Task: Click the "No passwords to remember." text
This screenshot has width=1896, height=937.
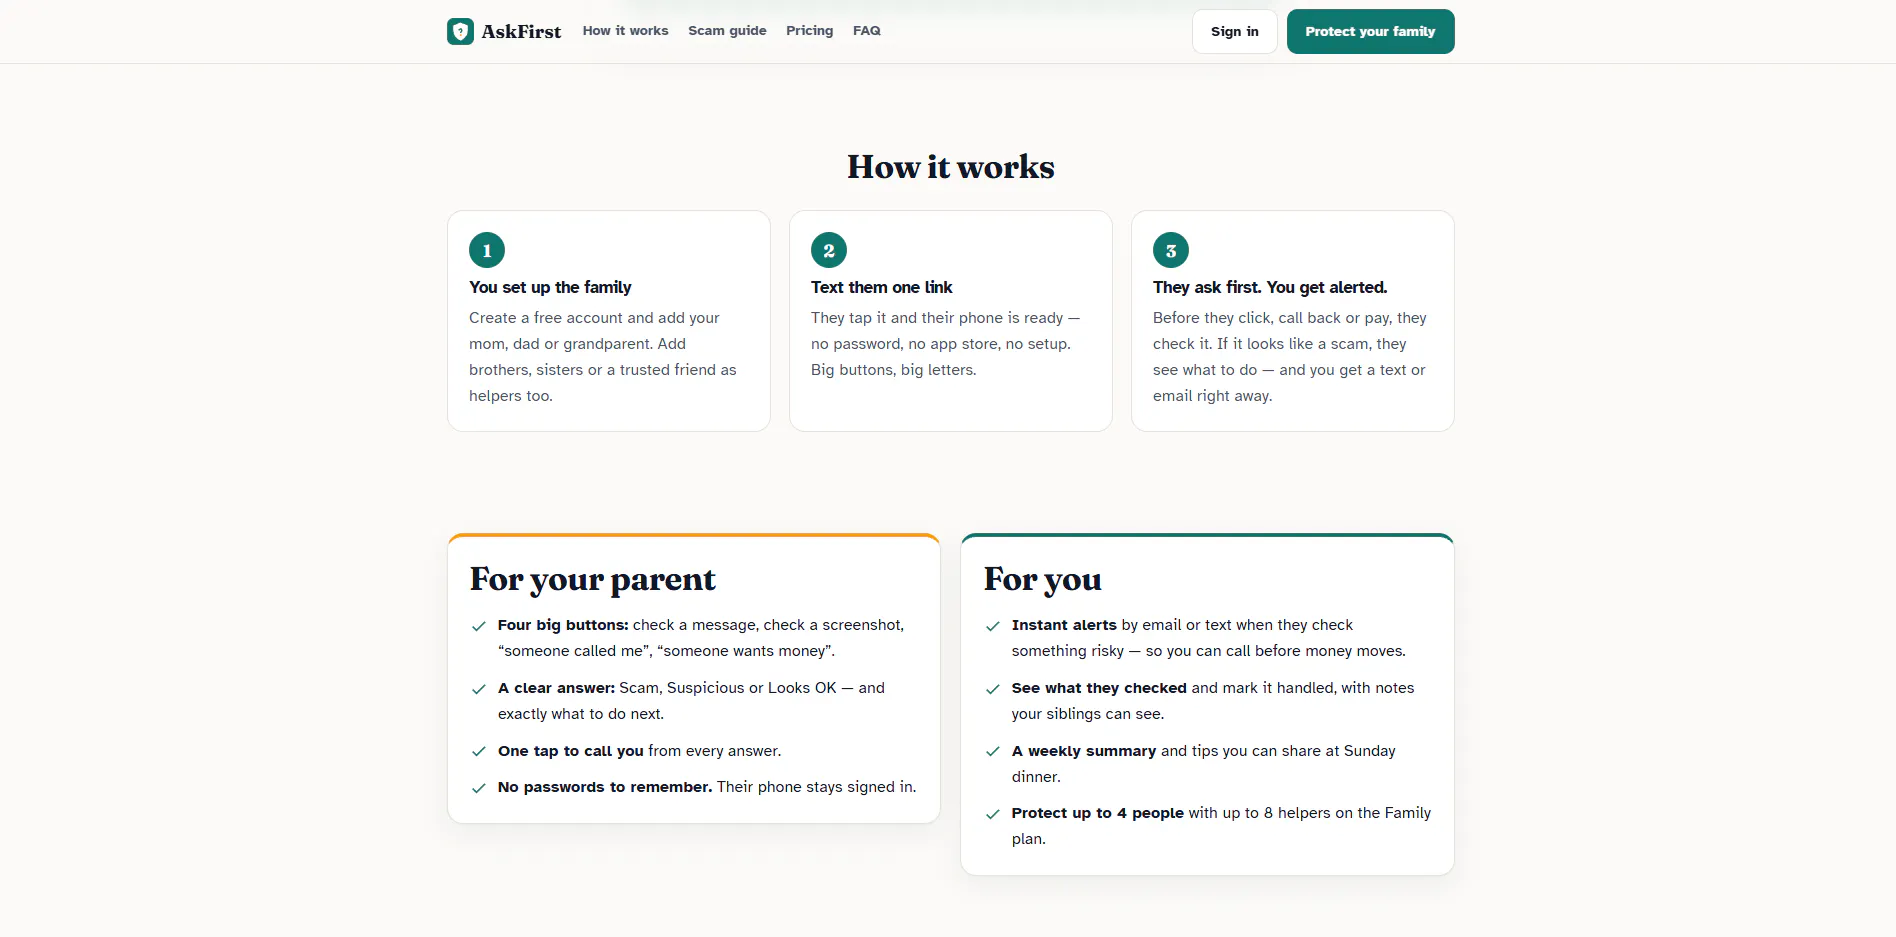Action: pyautogui.click(x=605, y=787)
